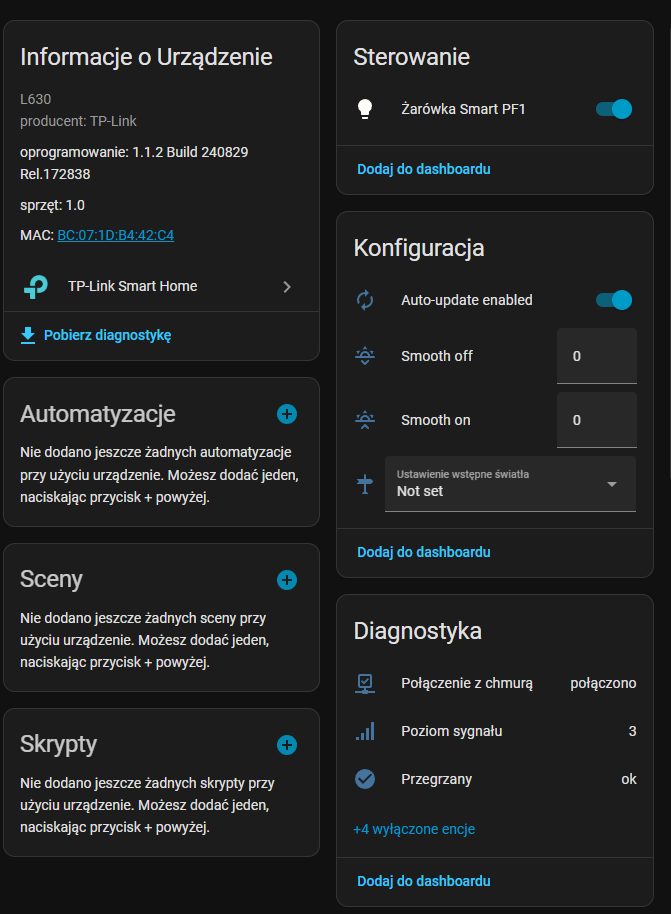Click the L630 model name
Viewport: 671px width, 914px height.
point(36,99)
